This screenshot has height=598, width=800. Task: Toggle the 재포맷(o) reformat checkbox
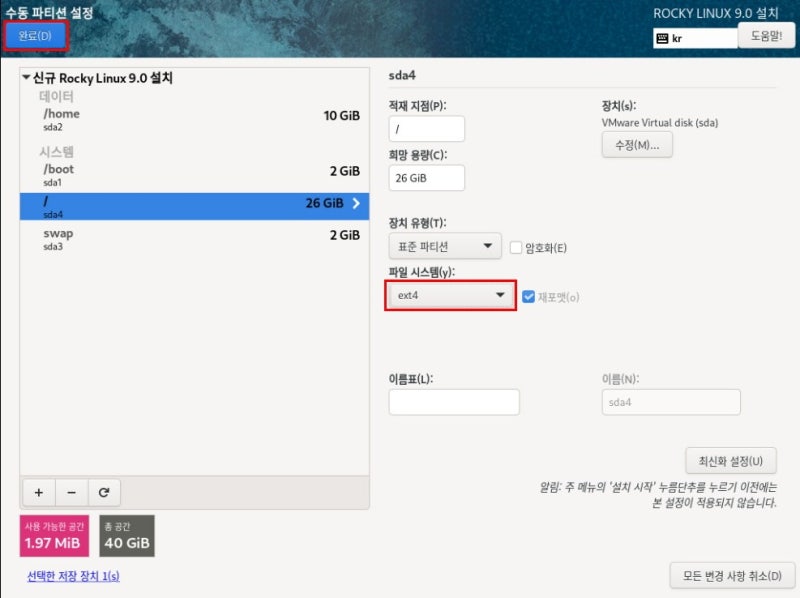tap(529, 296)
